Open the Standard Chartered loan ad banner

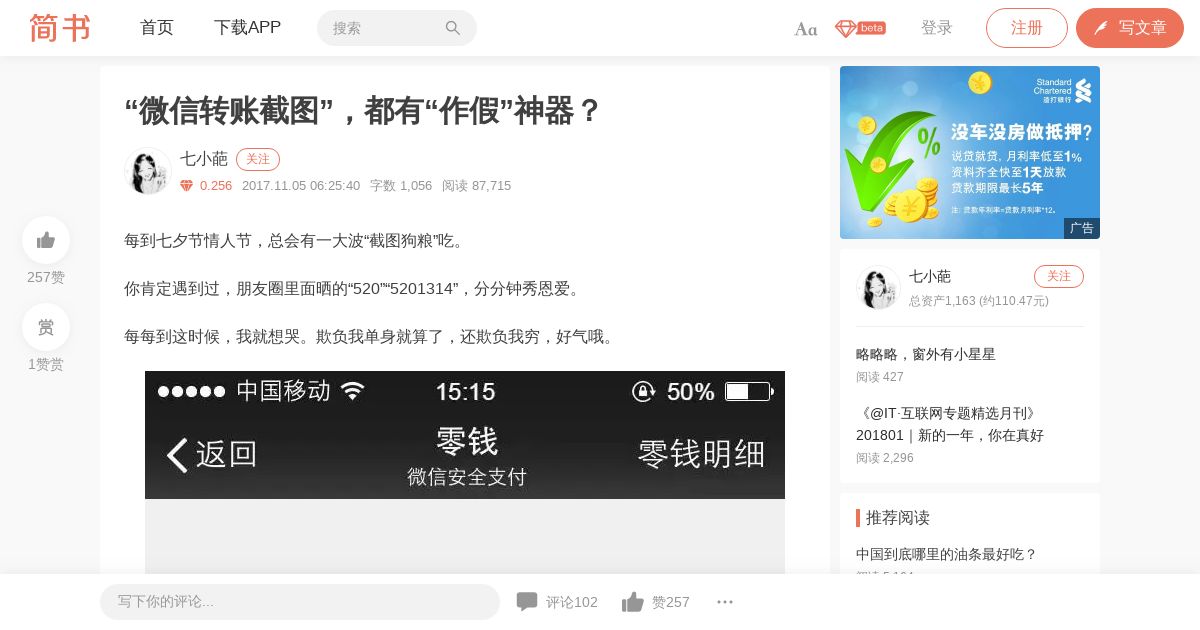click(970, 152)
